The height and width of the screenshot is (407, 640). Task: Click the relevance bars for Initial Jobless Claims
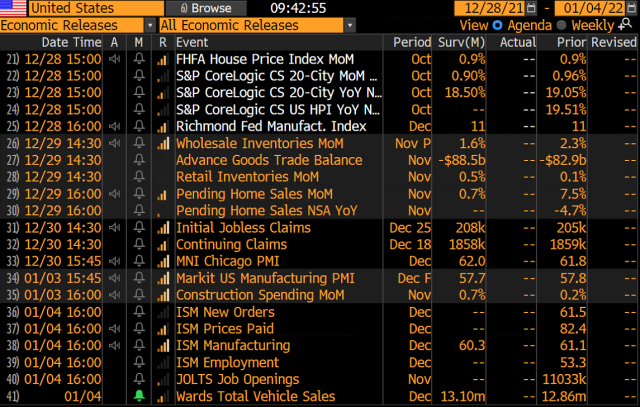(163, 228)
